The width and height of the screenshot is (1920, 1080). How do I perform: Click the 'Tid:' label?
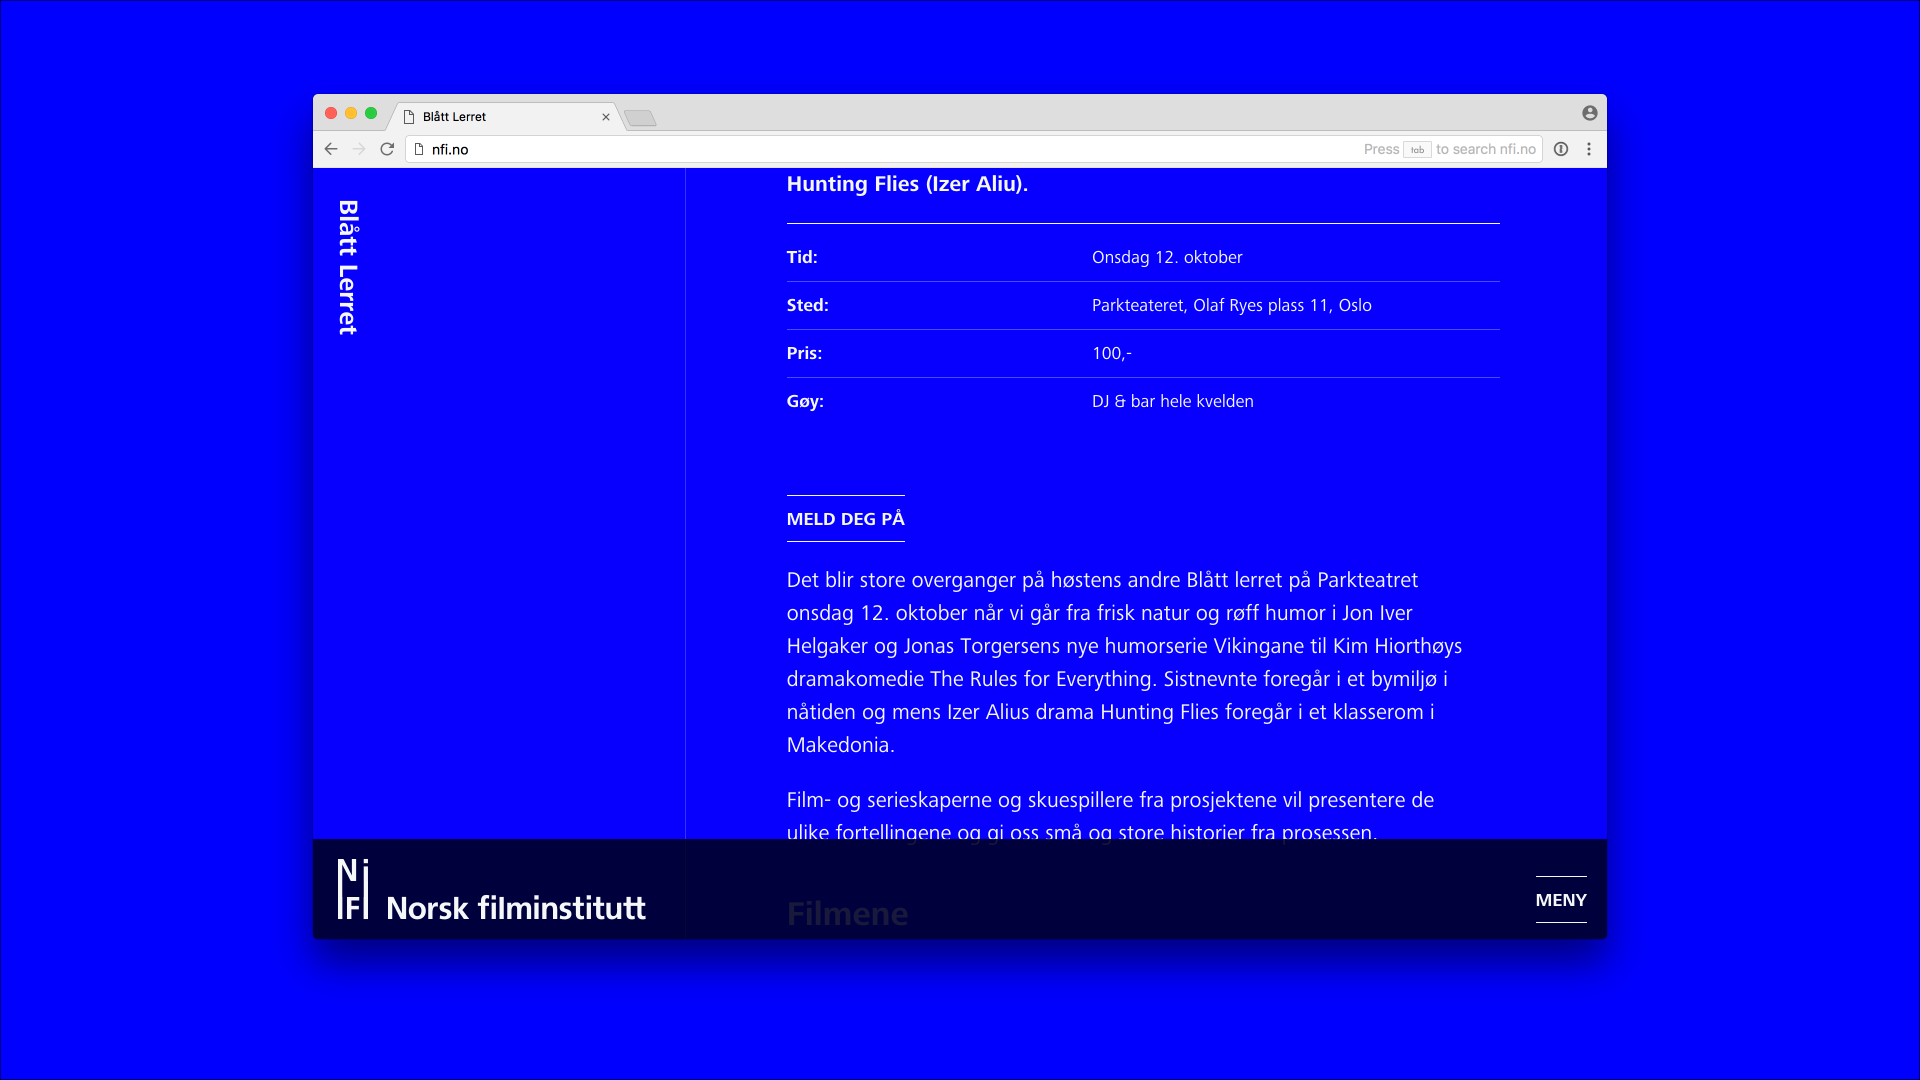click(802, 257)
